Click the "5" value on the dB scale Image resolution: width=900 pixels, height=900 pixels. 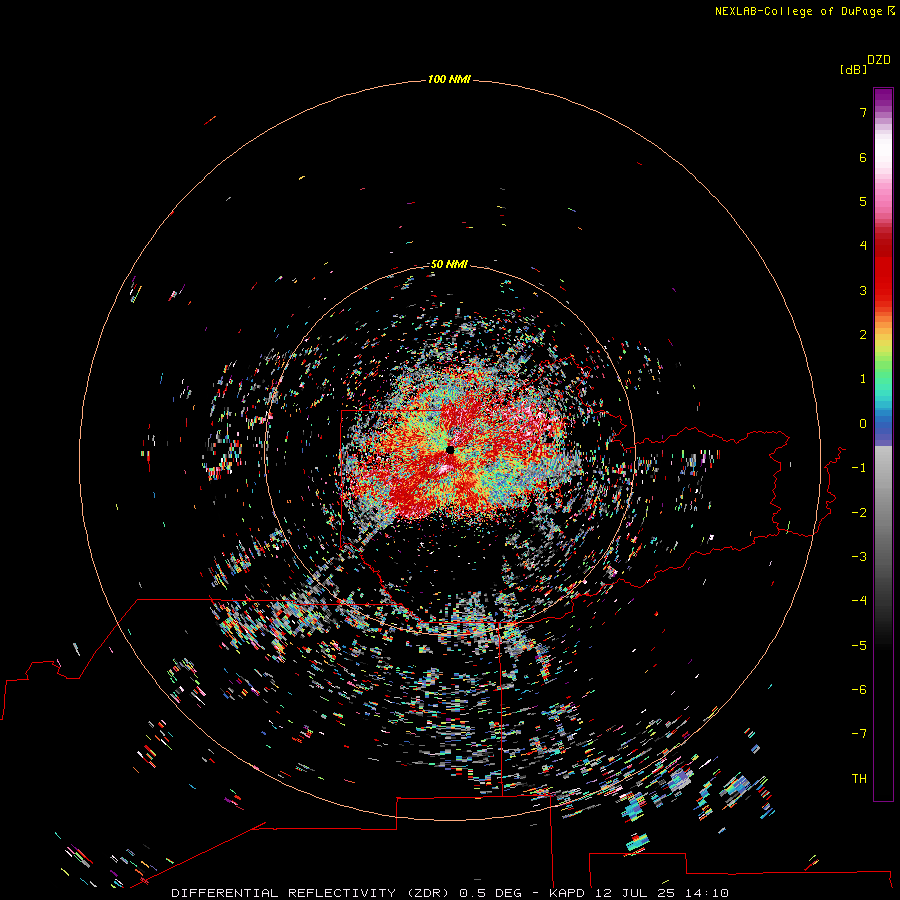point(863,201)
